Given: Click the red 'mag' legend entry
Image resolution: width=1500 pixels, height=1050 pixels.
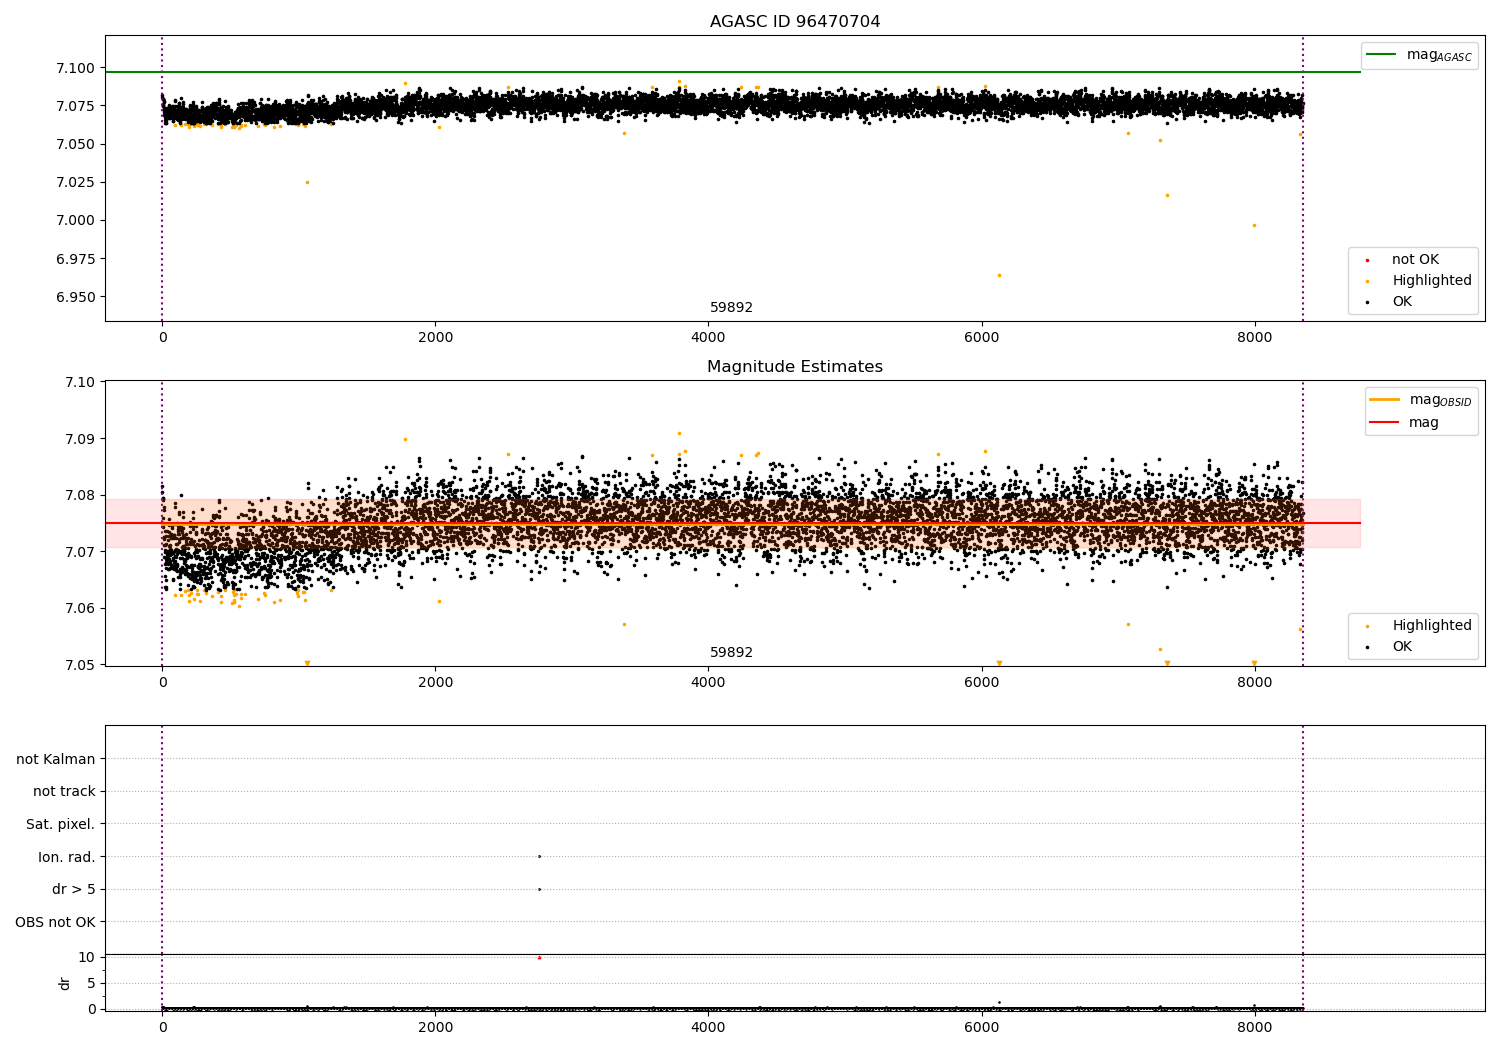Looking at the screenshot, I should pos(1405,423).
